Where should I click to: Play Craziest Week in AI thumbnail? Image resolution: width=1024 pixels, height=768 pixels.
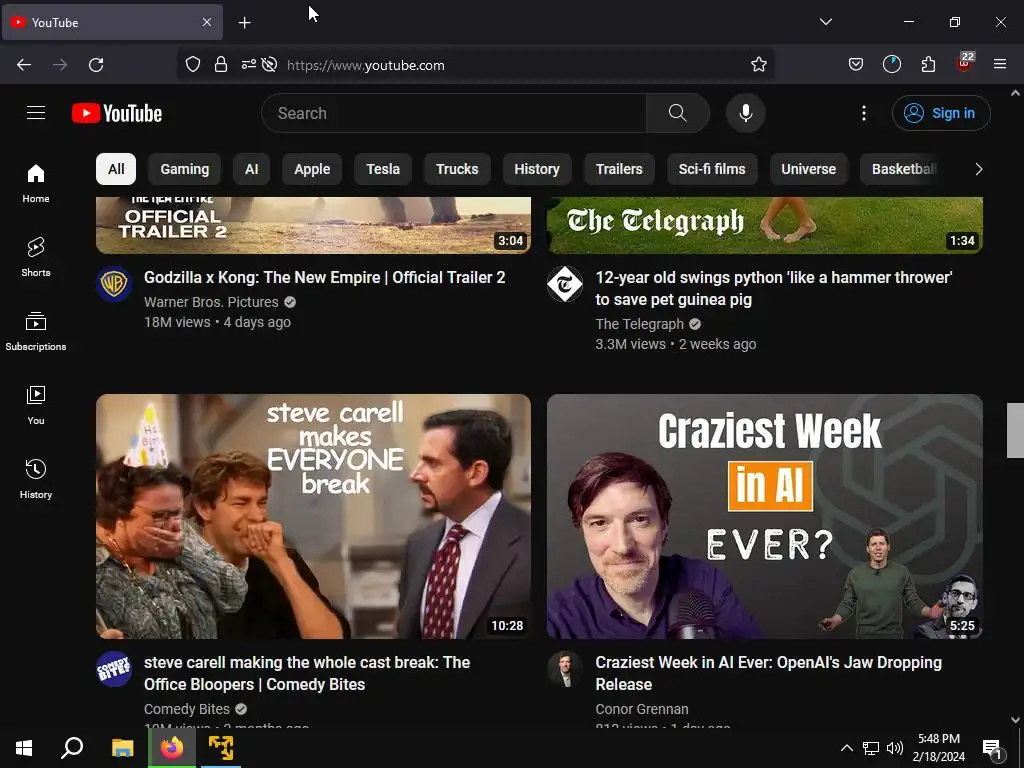[x=765, y=516]
